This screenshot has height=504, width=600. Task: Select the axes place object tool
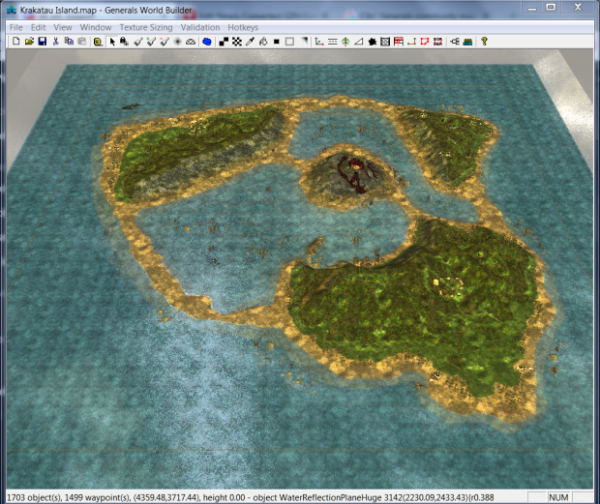pos(319,41)
